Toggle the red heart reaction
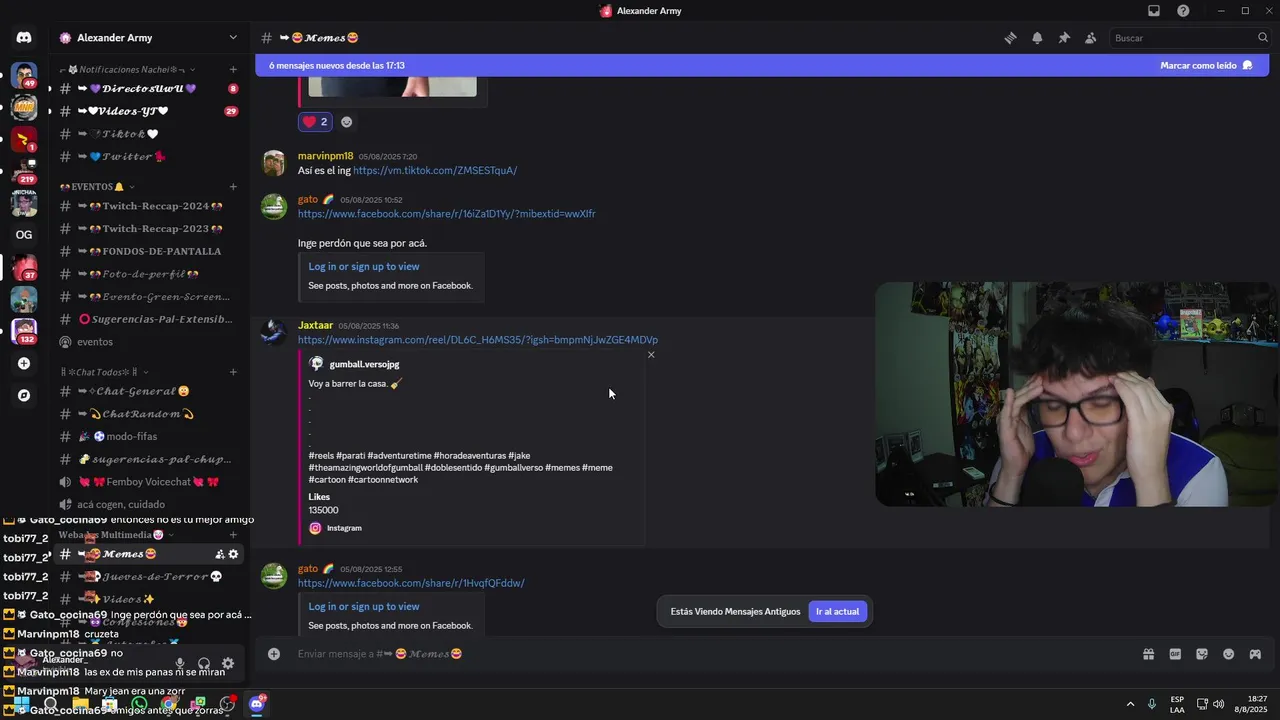Viewport: 1280px width, 720px height. point(314,122)
